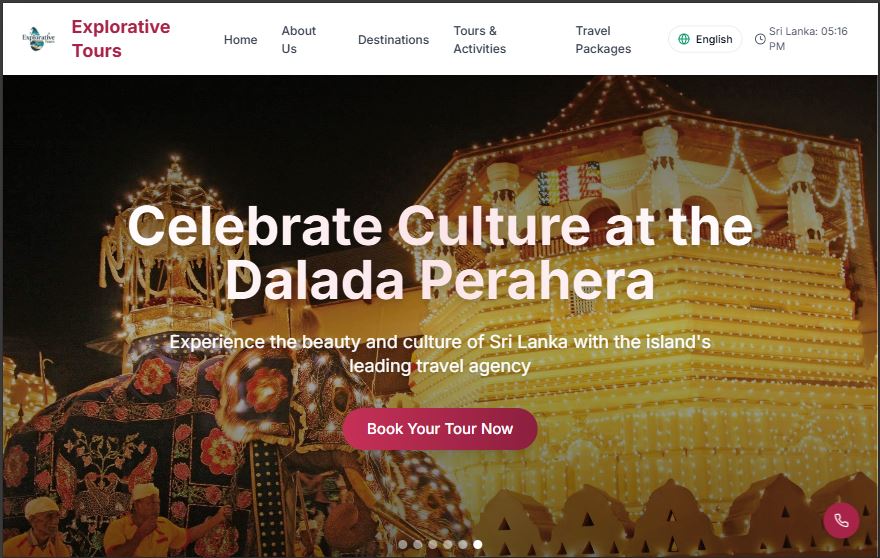Click the Explorative Tours brand name link
This screenshot has height=558, width=880.
point(120,39)
